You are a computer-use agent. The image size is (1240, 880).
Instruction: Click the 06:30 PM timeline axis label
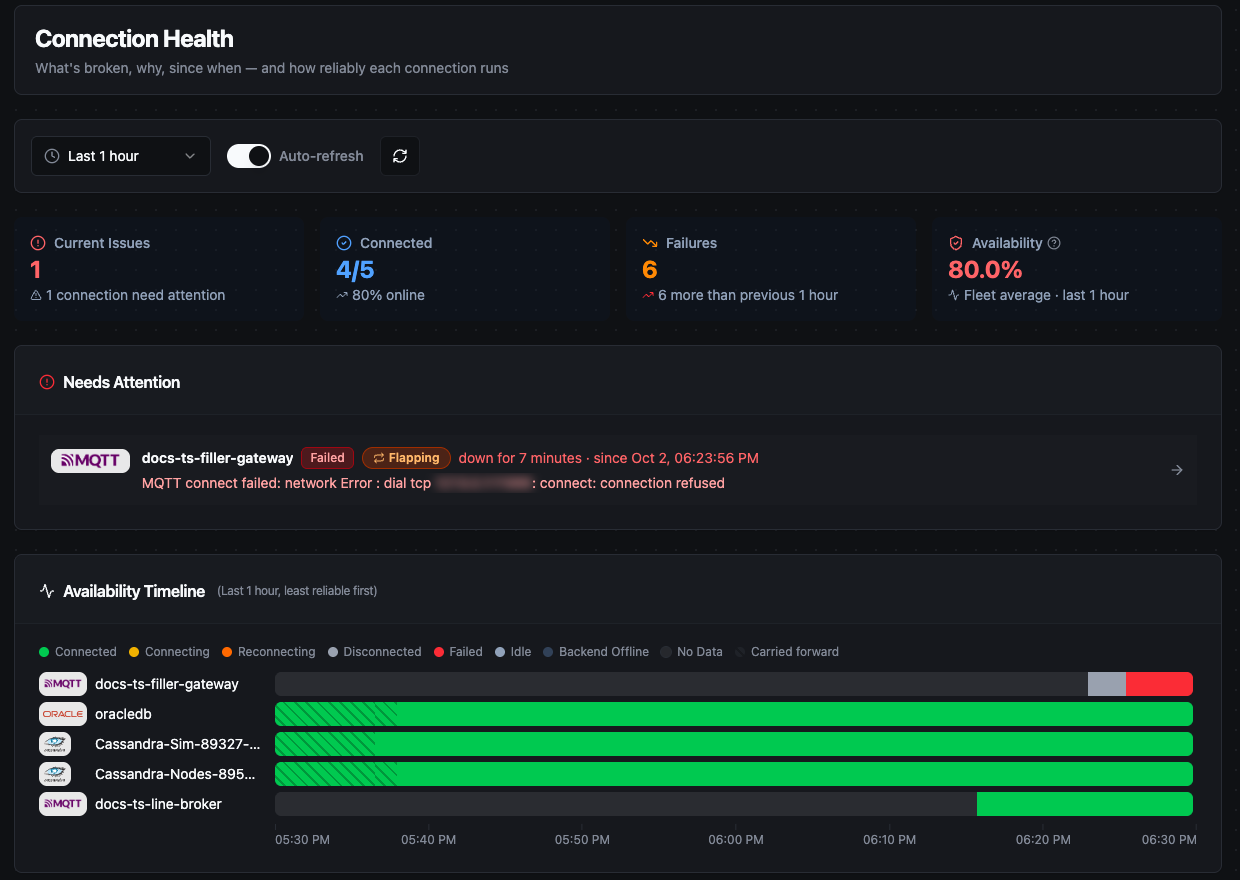[x=1169, y=840]
